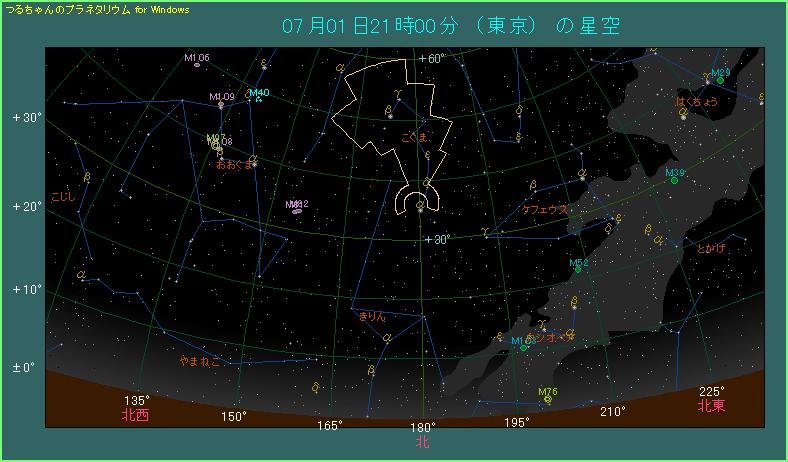
Task: Click the M106 galaxy marker
Action: coord(197,66)
